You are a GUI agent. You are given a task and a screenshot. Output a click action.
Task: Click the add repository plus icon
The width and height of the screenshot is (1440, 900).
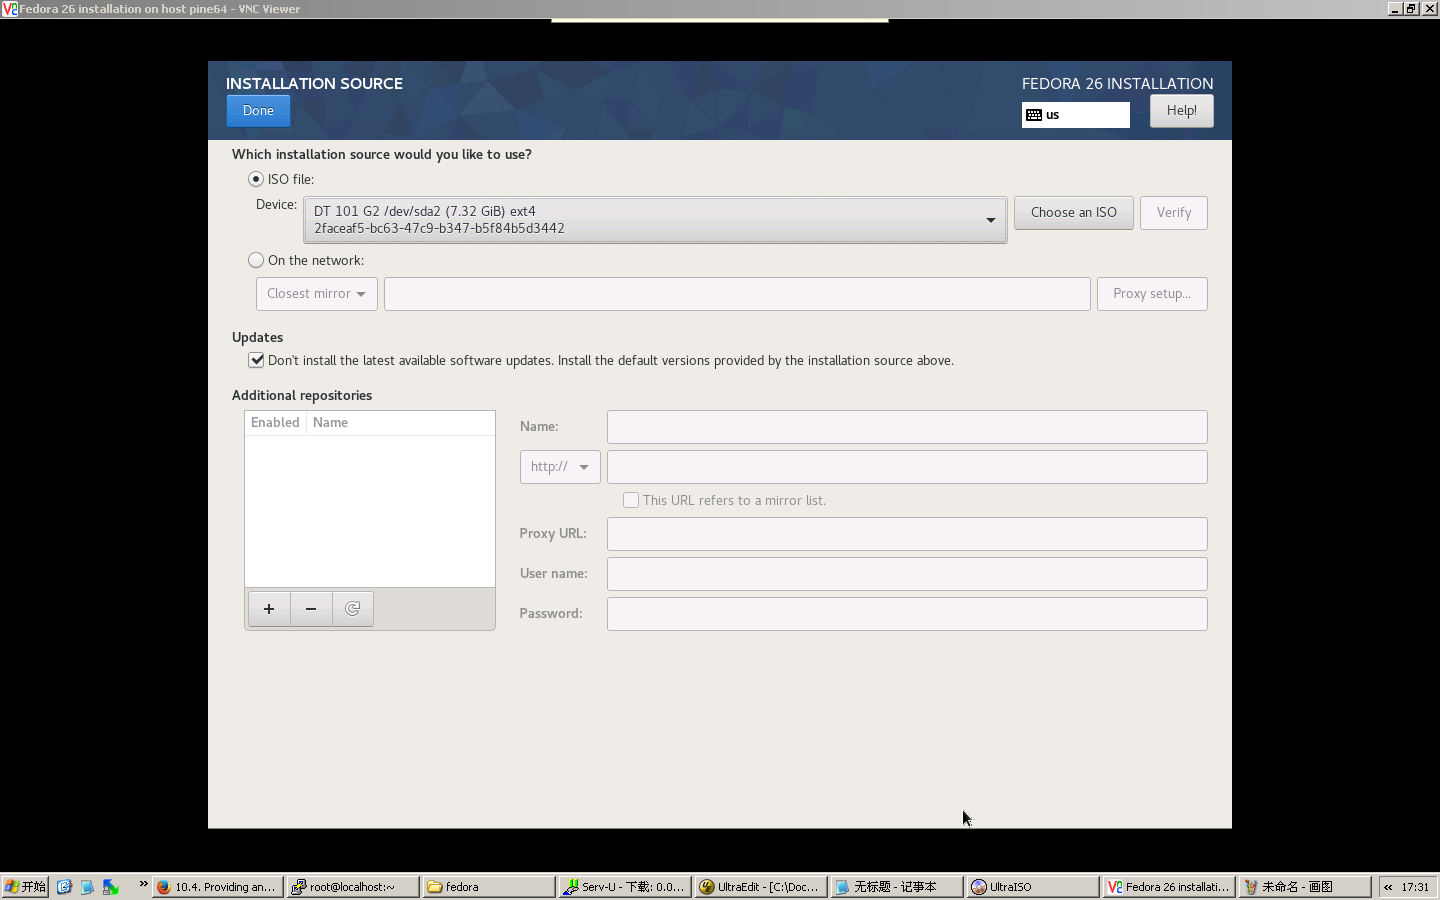[269, 609]
